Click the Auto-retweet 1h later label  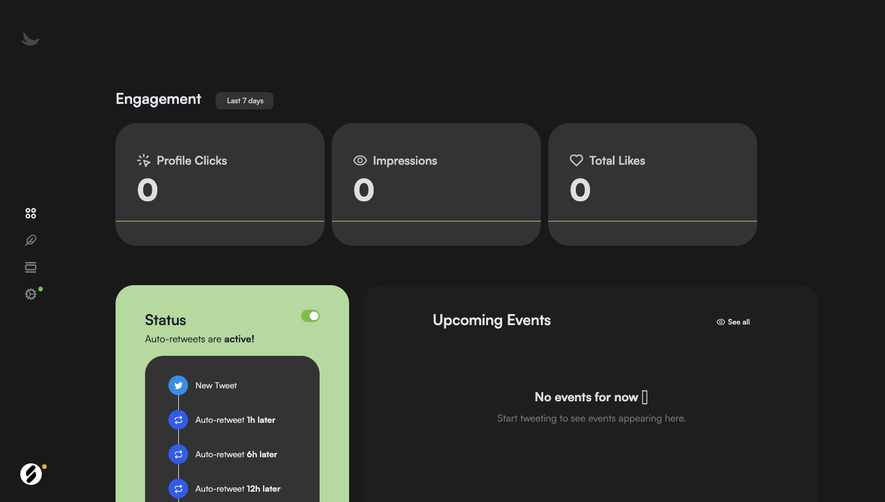click(x=235, y=420)
